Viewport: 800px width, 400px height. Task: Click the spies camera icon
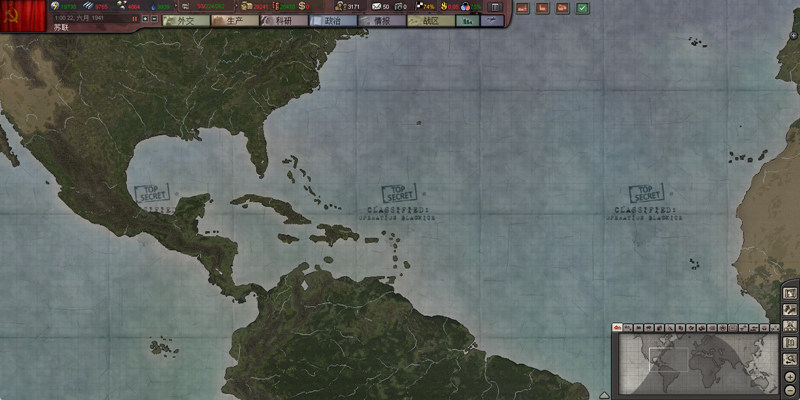click(x=399, y=7)
